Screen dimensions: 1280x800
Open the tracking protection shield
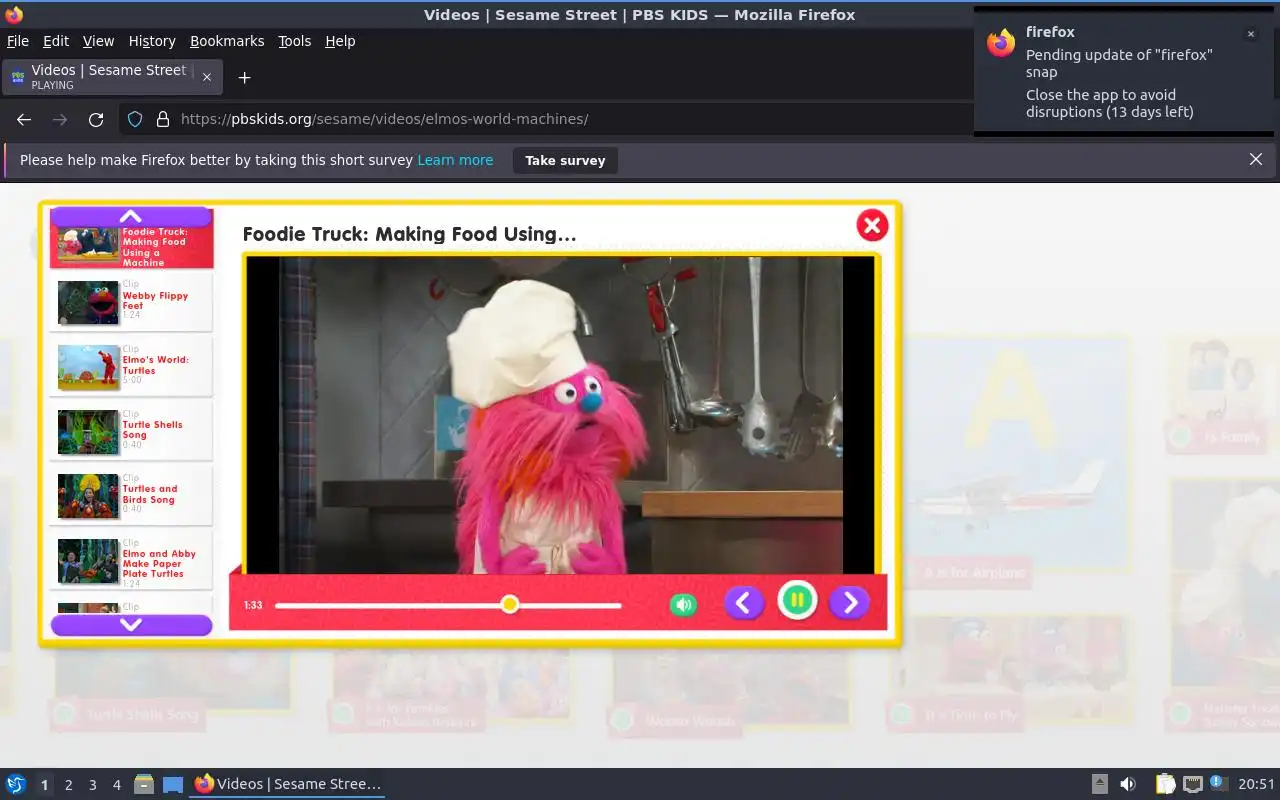pos(135,119)
